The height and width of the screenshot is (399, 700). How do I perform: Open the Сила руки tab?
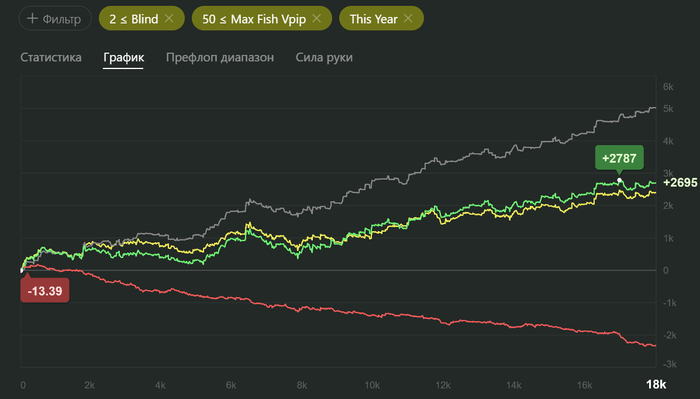(324, 58)
